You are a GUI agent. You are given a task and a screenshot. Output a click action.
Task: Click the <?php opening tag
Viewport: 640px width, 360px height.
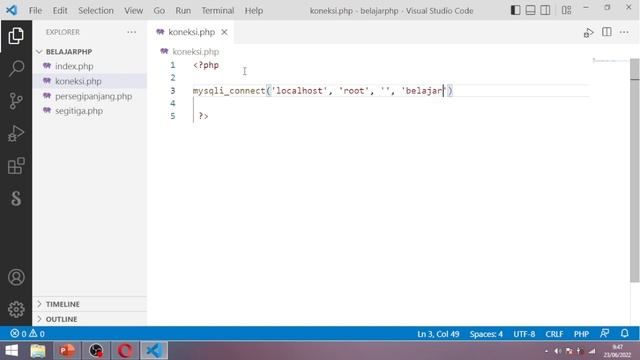click(206, 65)
